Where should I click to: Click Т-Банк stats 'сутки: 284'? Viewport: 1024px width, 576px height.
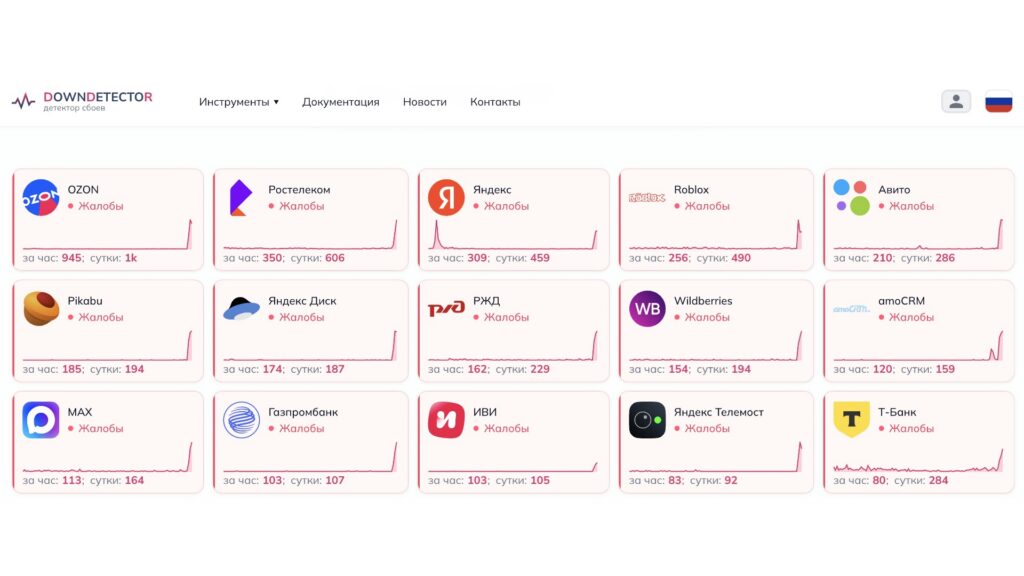pos(921,480)
